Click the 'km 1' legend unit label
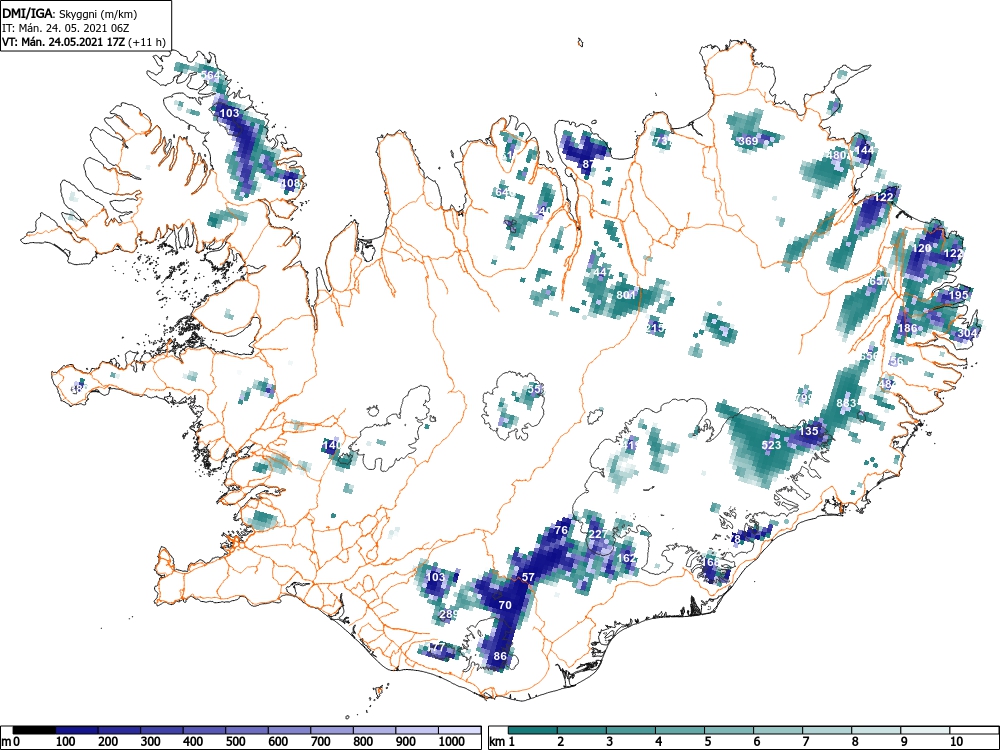 click(502, 742)
